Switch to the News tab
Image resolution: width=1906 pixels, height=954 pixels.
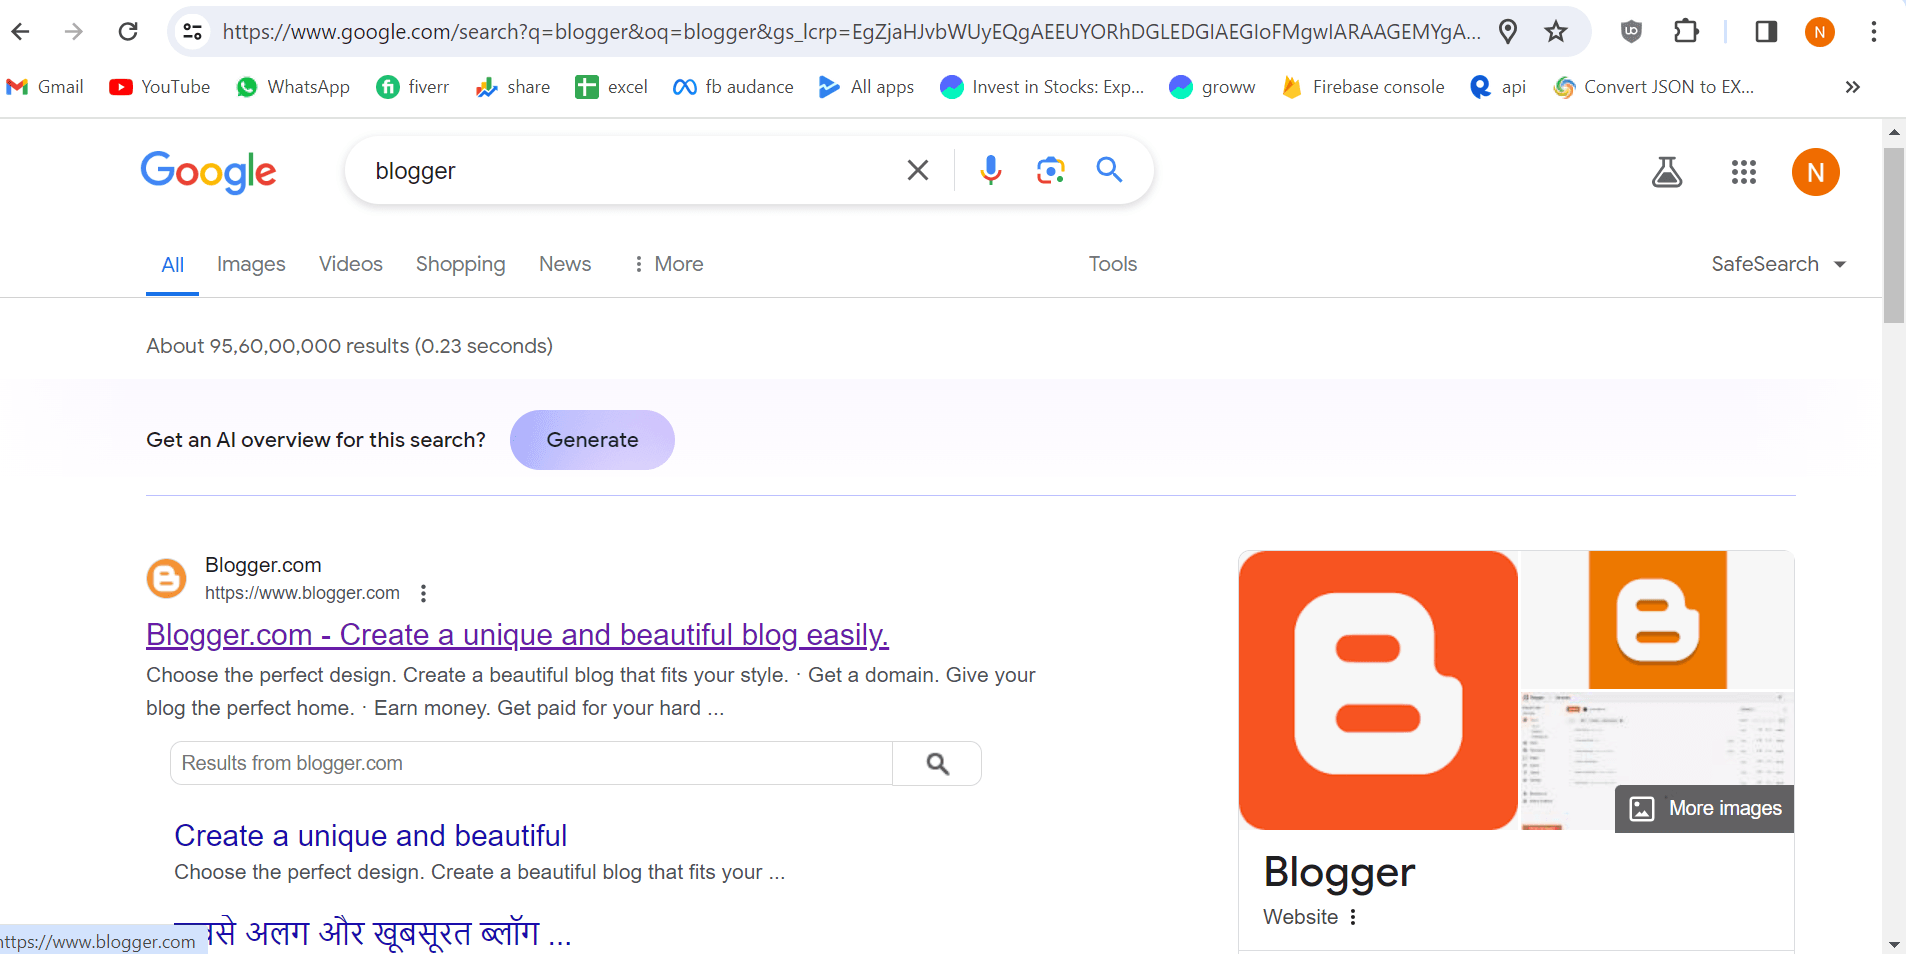(x=565, y=264)
